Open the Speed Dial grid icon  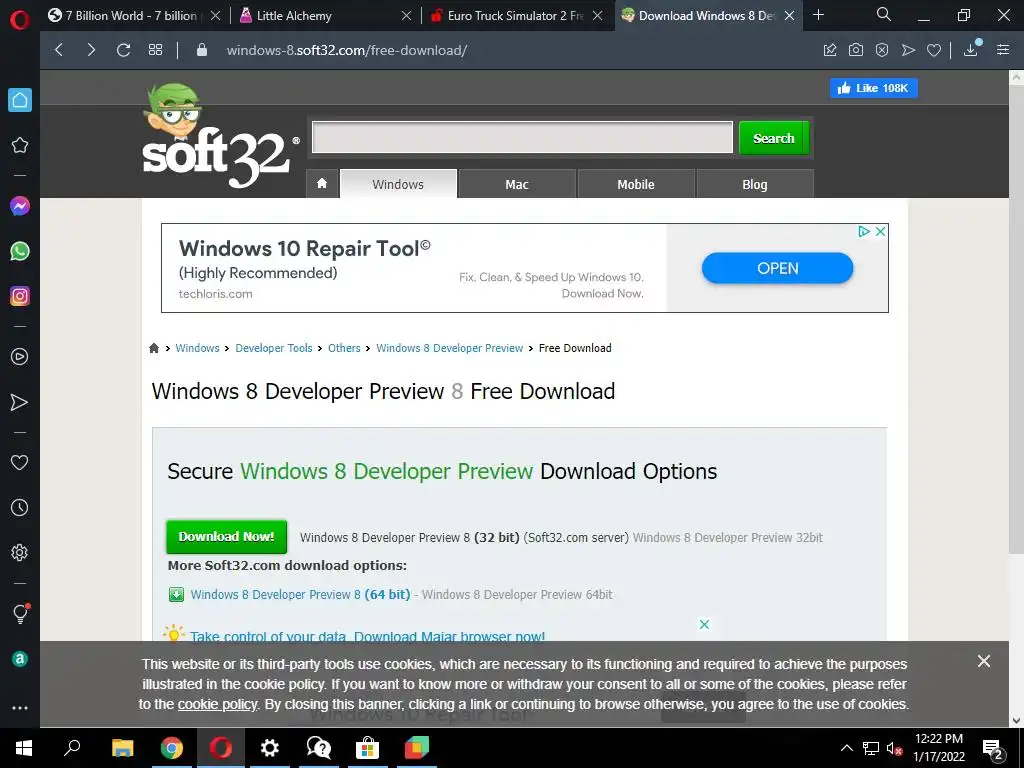[x=155, y=50]
